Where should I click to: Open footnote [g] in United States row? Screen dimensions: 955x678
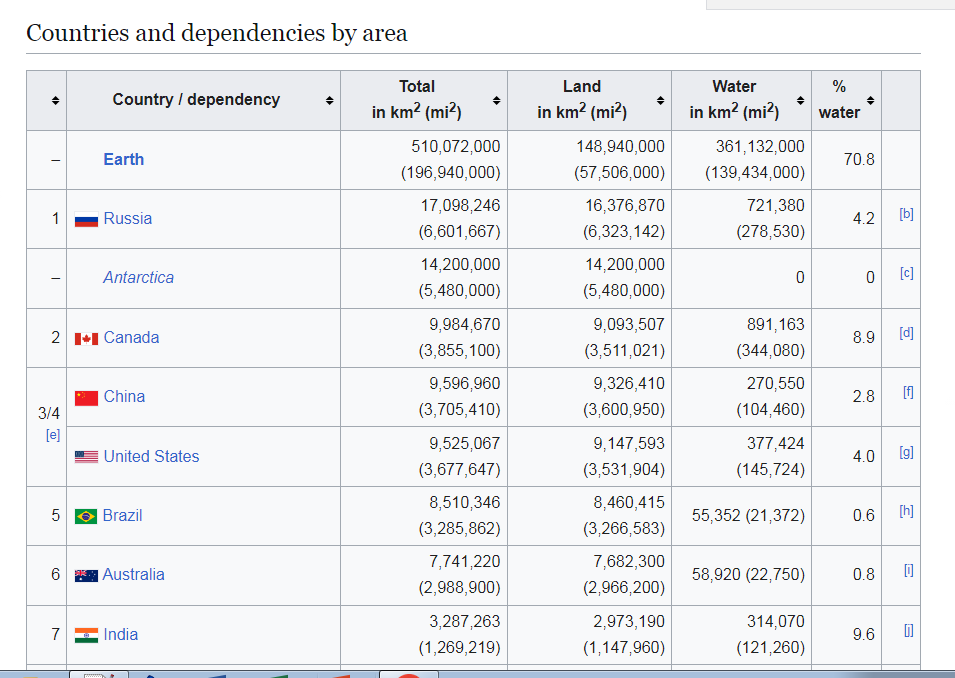906,452
